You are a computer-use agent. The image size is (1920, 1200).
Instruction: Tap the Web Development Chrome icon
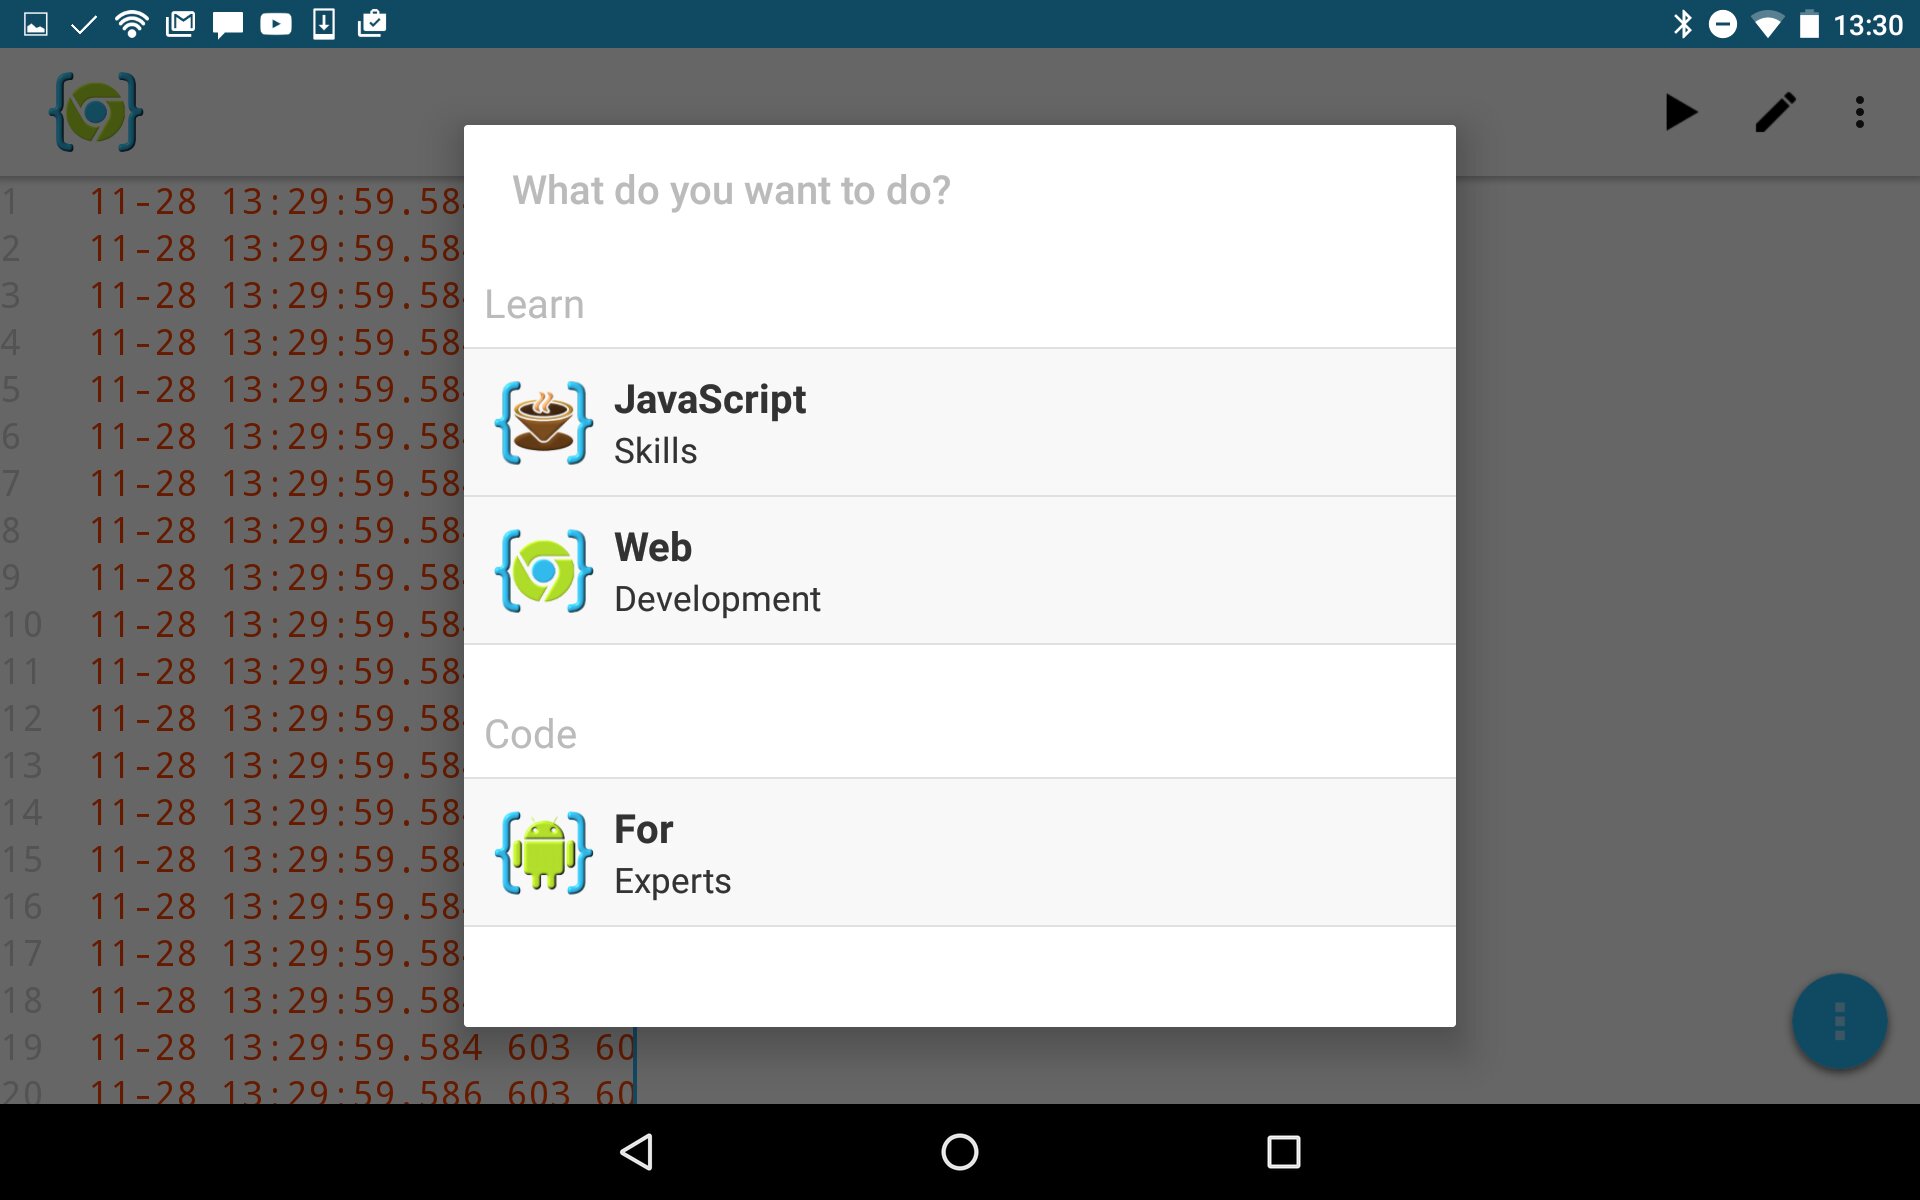[x=544, y=571]
